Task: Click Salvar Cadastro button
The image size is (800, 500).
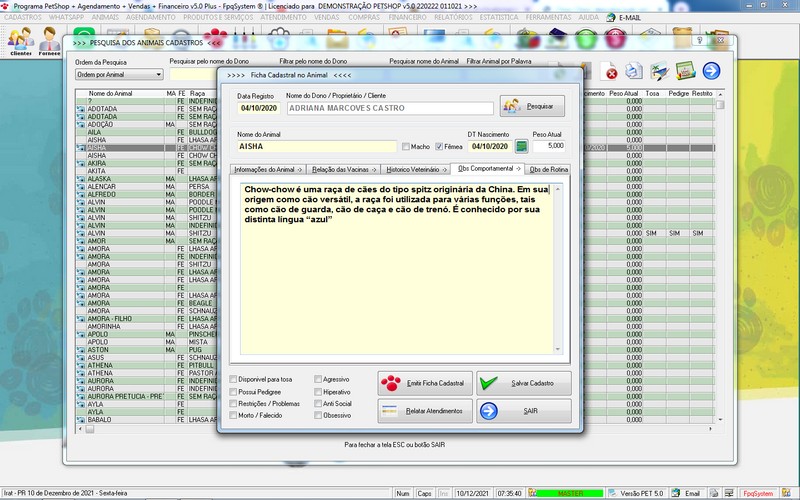Action: pos(523,383)
